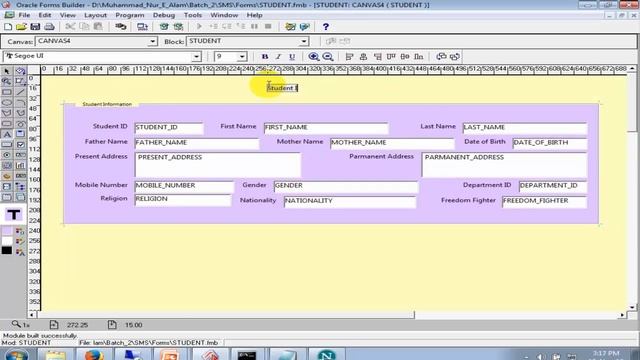
Task: Select the Rectangle drawing tool
Action: (7, 92)
